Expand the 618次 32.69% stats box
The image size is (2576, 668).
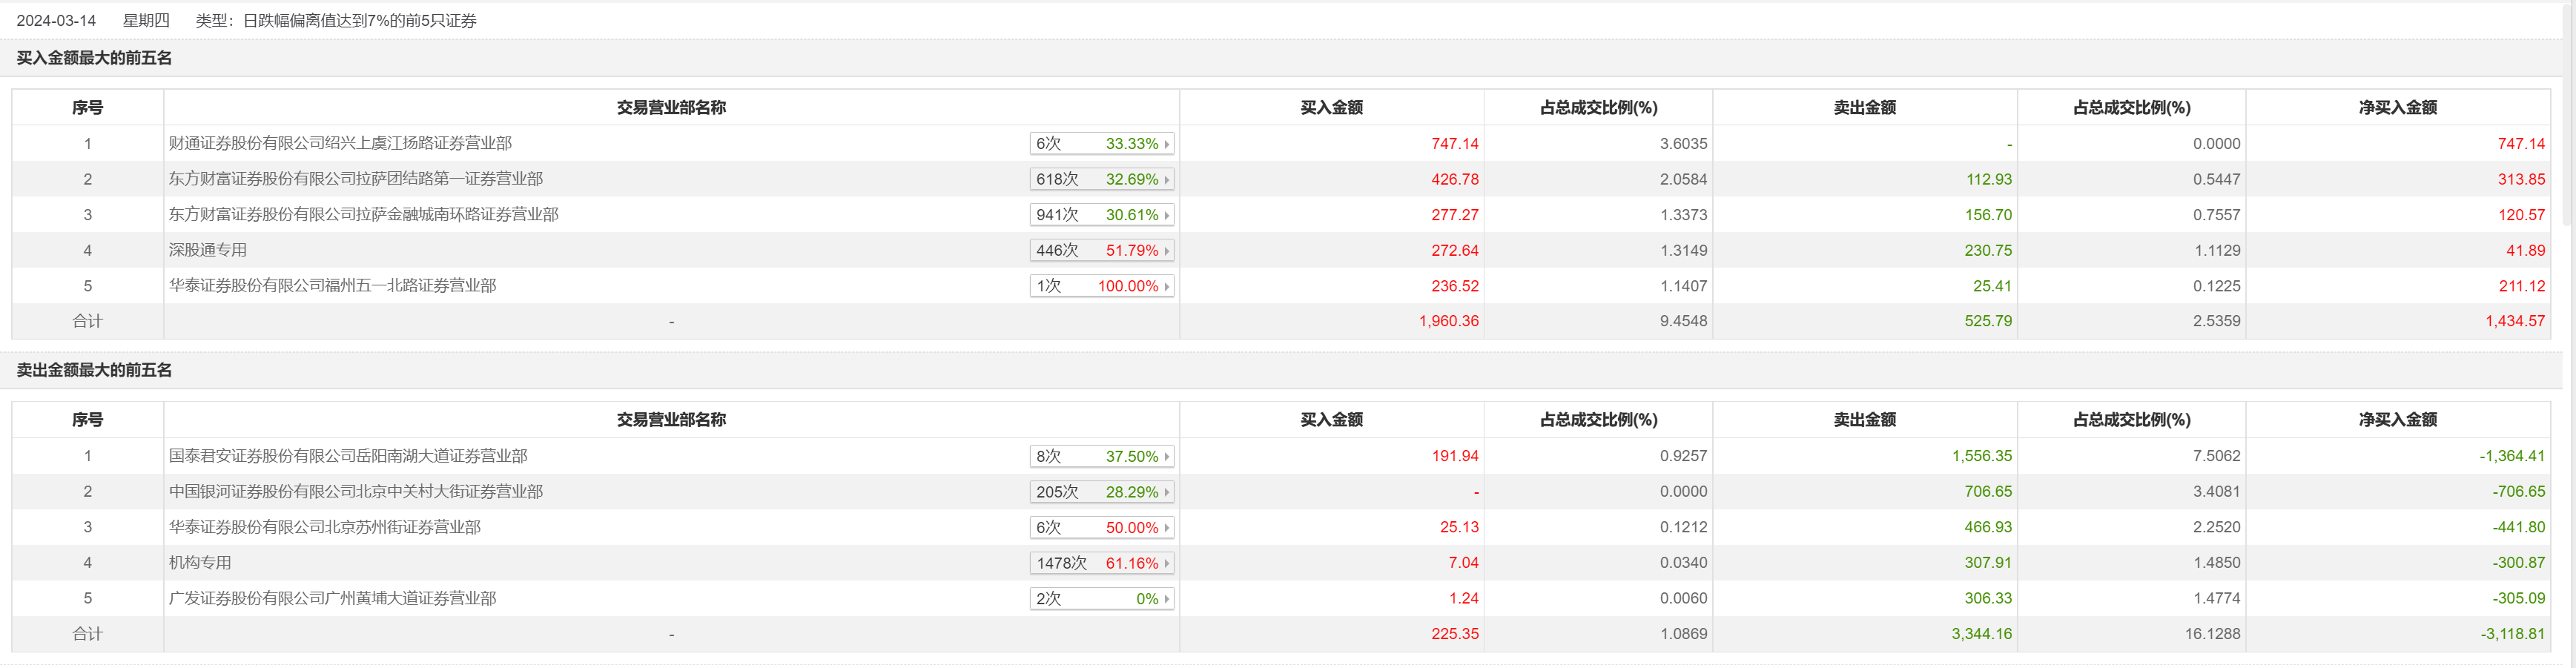(1101, 180)
